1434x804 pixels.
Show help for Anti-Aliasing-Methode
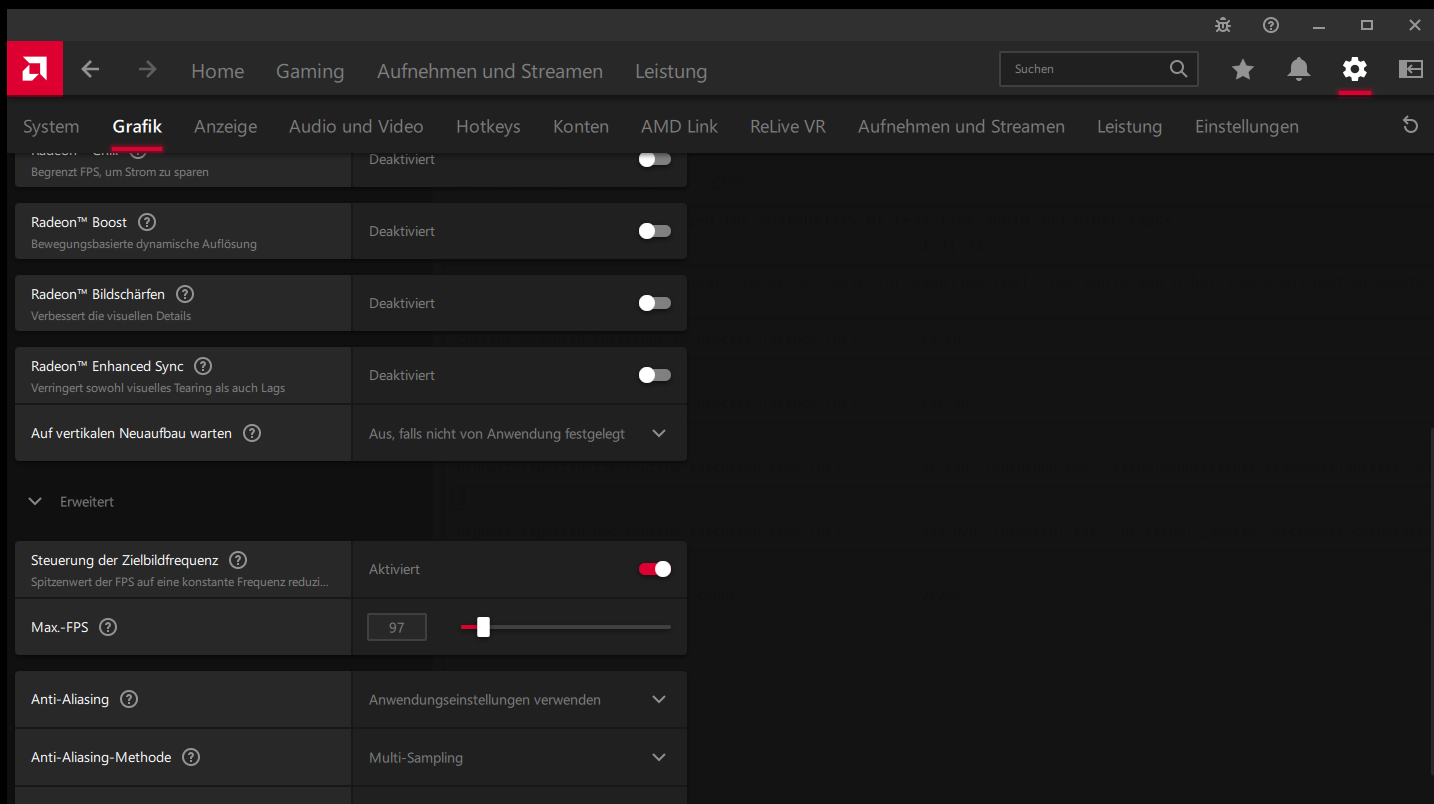(191, 757)
